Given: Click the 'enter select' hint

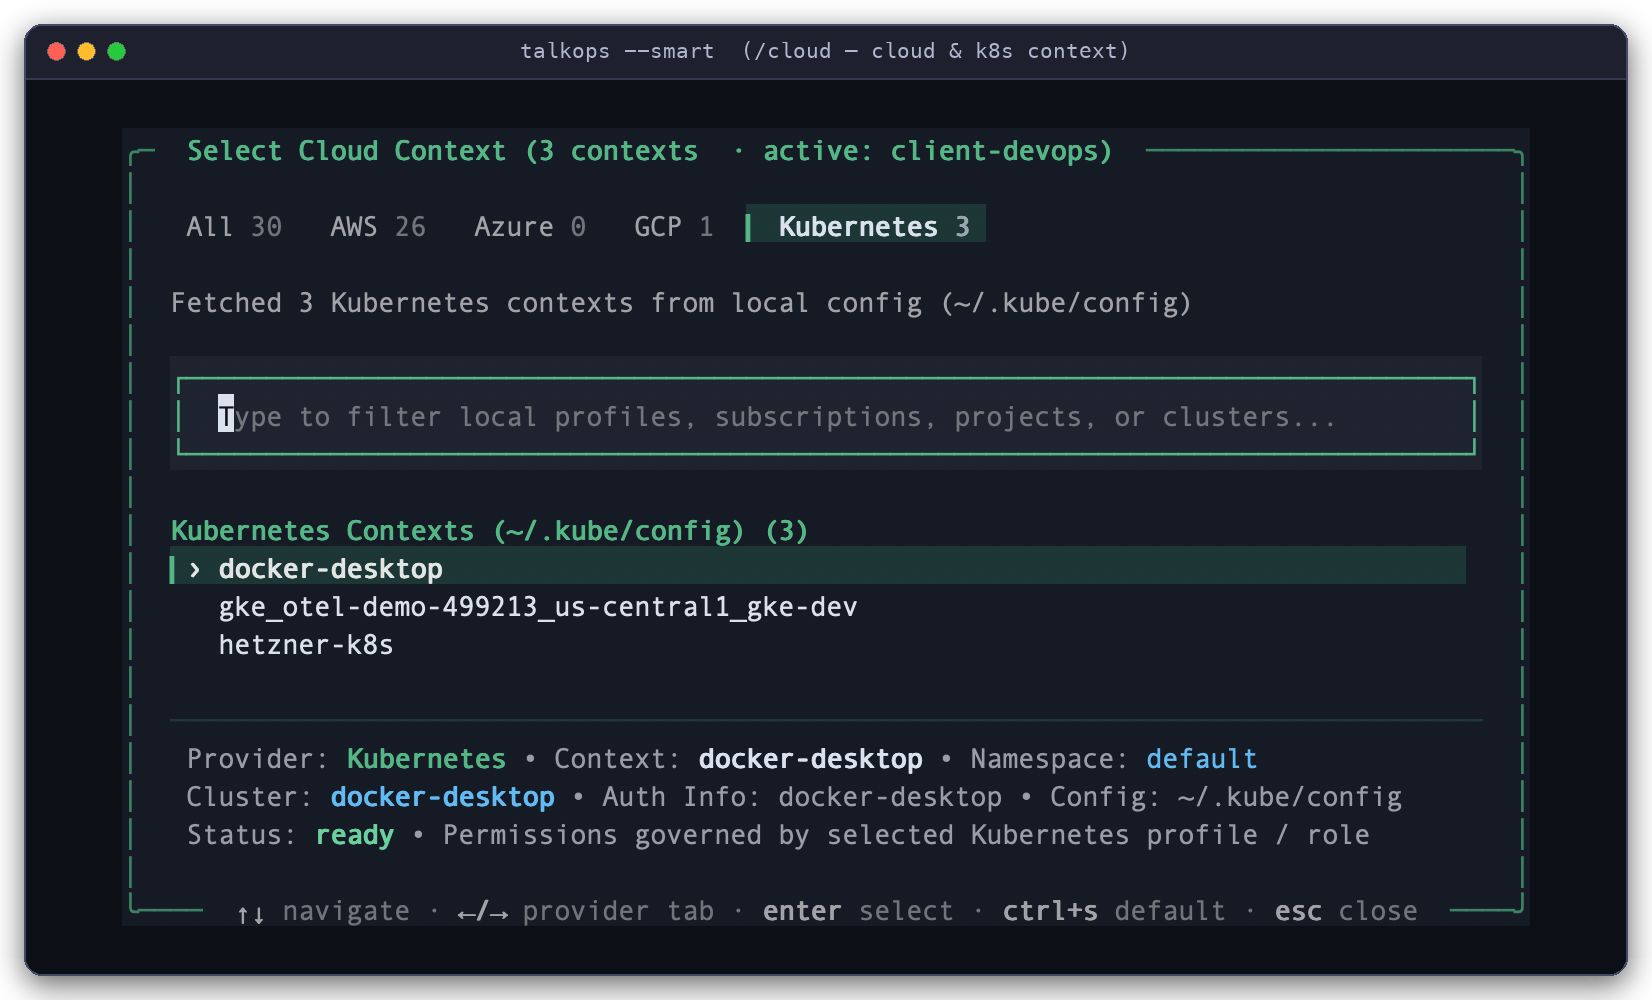Looking at the screenshot, I should pos(858,911).
